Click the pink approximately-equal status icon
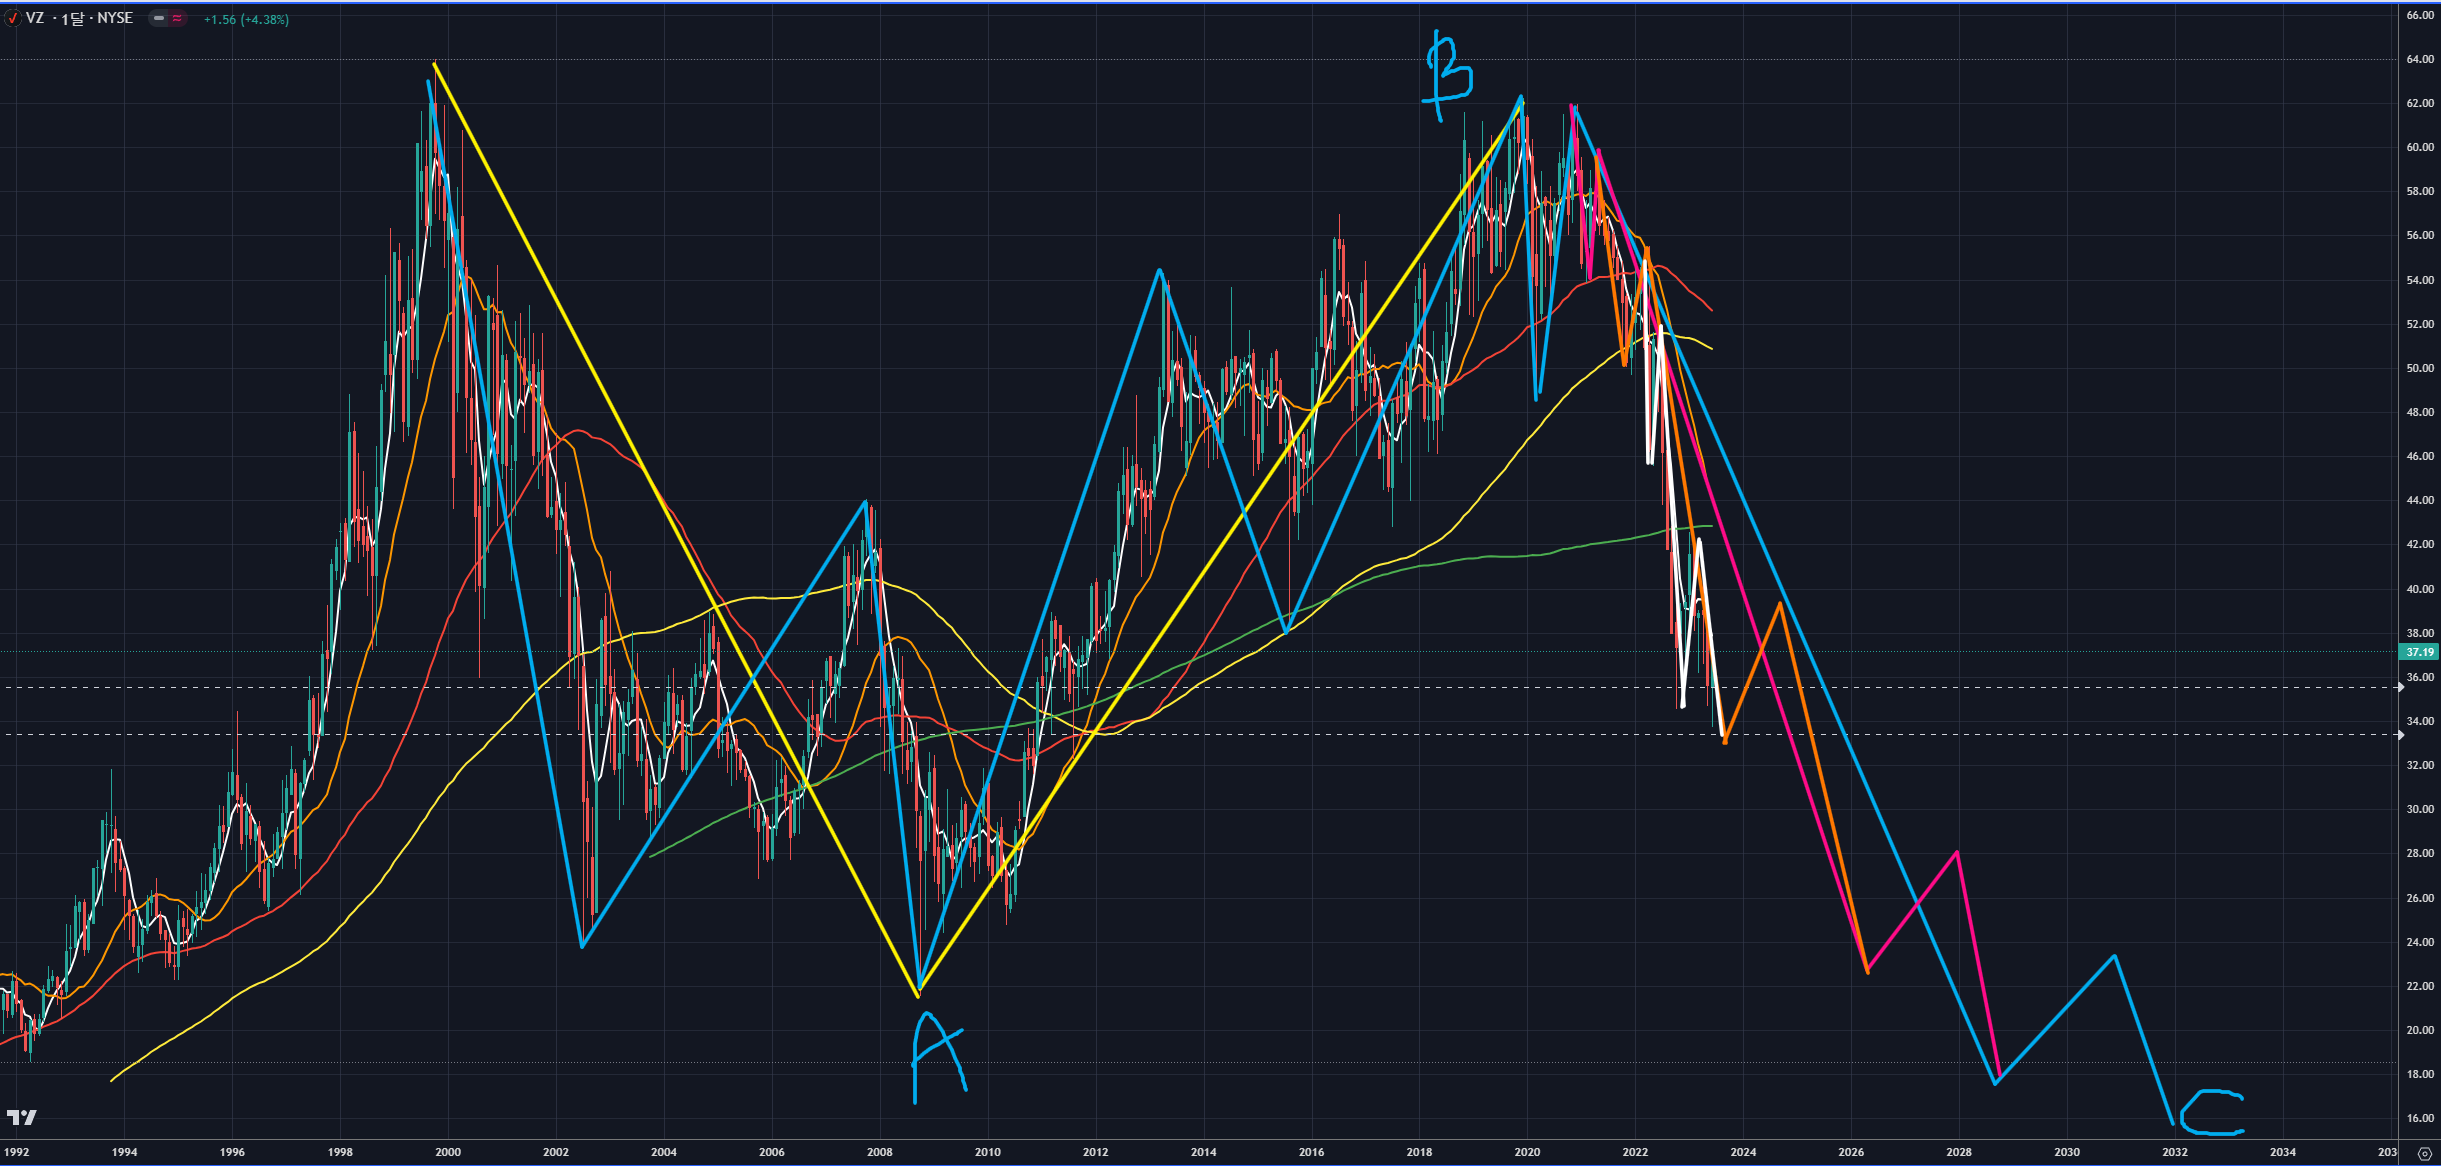2441x1166 pixels. pos(177,18)
